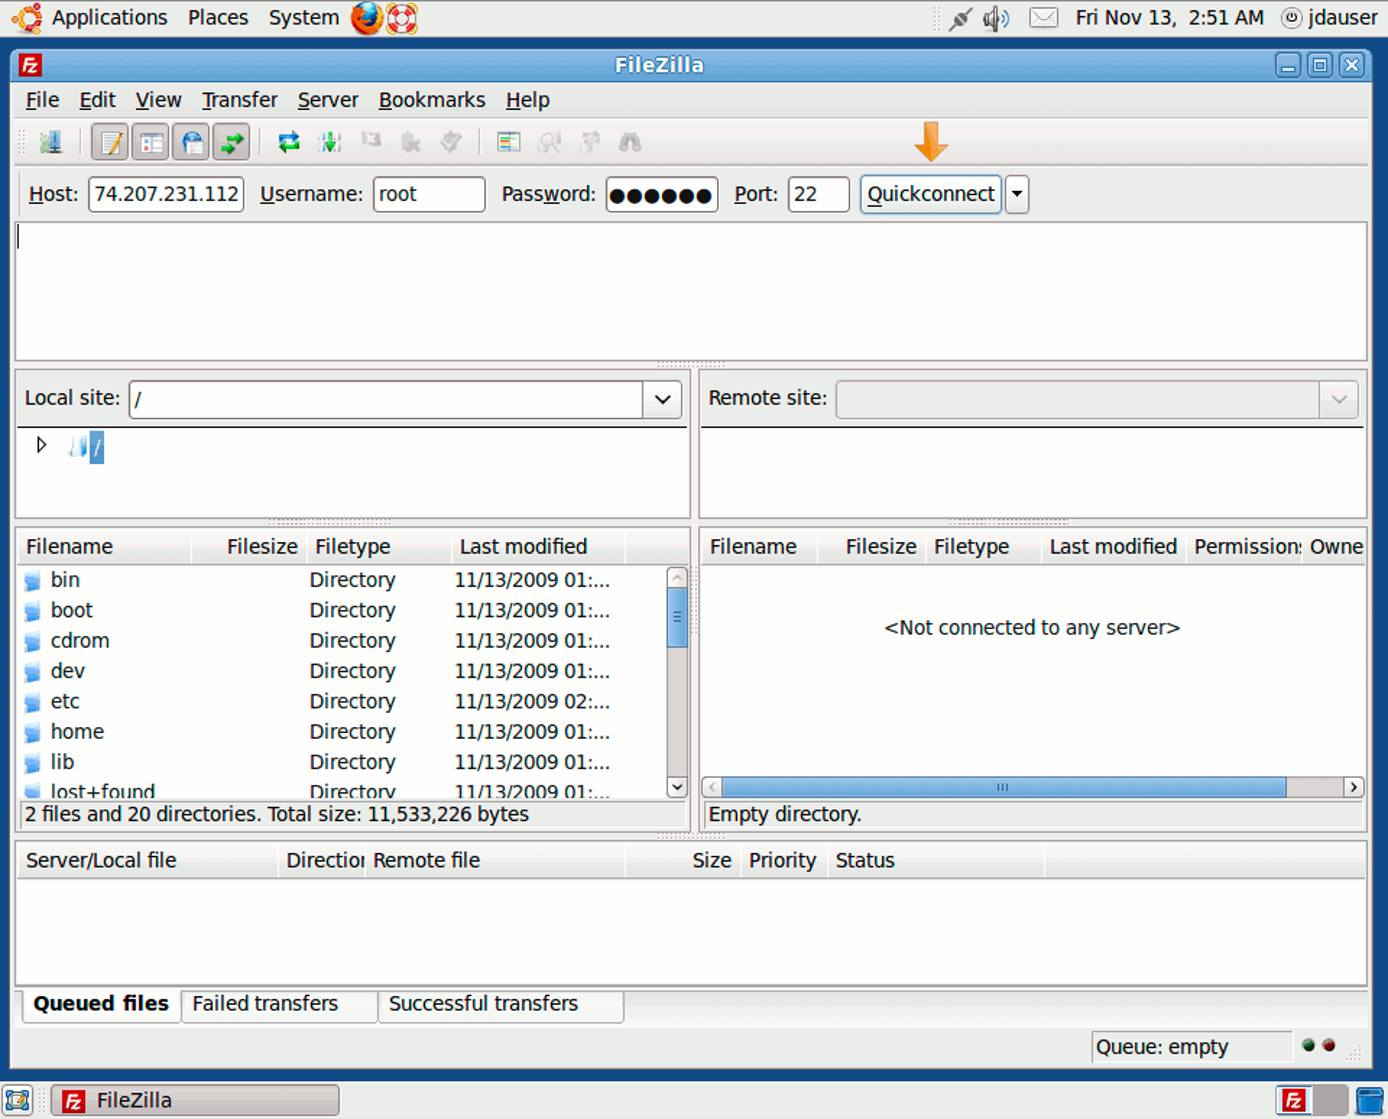Click the FileZilla taskbar icon
This screenshot has height=1119, width=1388.
coord(194,1100)
